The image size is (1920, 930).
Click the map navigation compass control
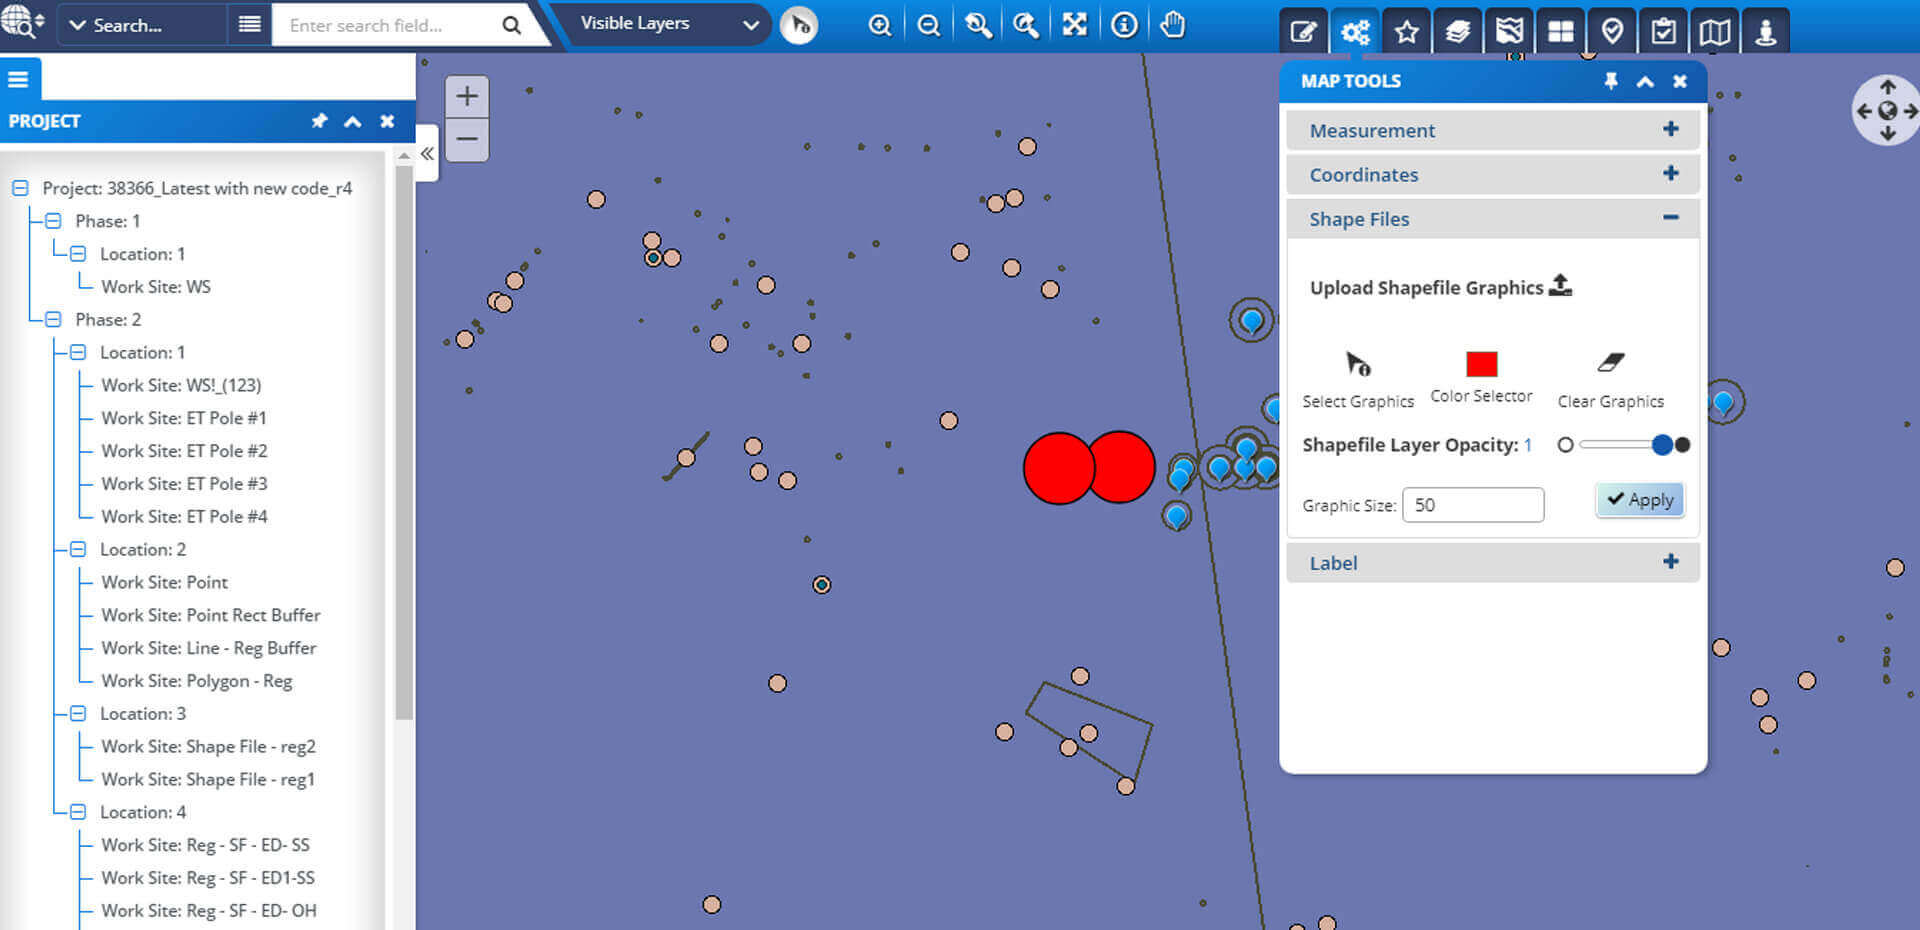coord(1887,111)
